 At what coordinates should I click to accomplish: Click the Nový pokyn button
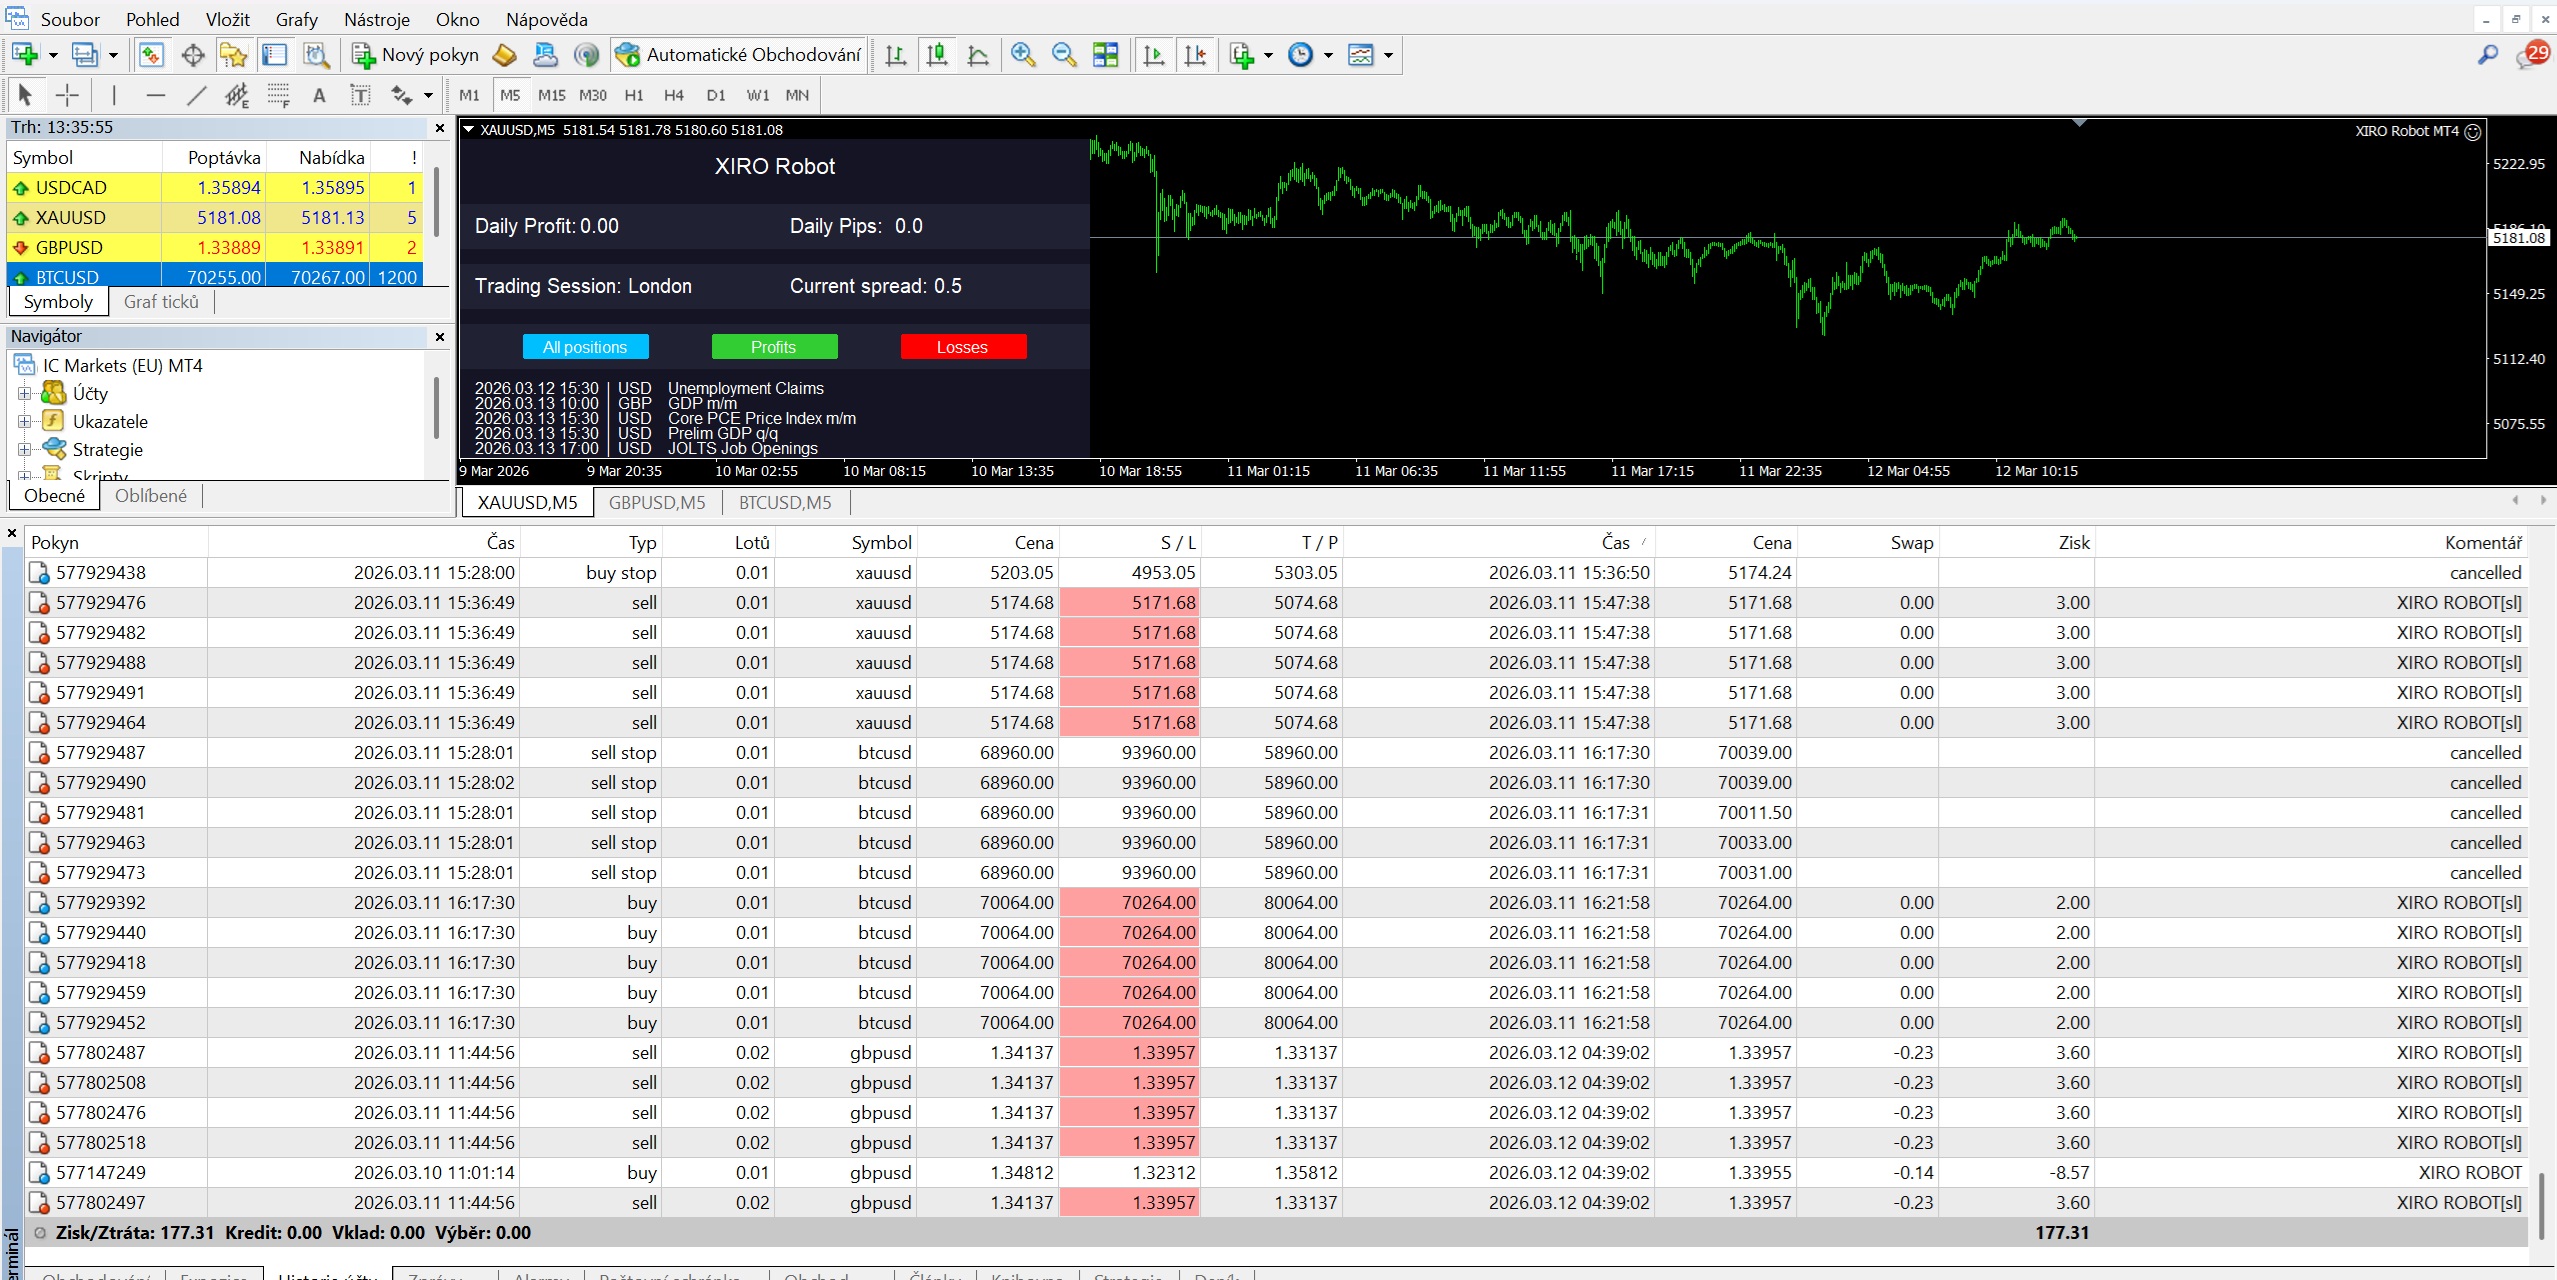(x=415, y=55)
